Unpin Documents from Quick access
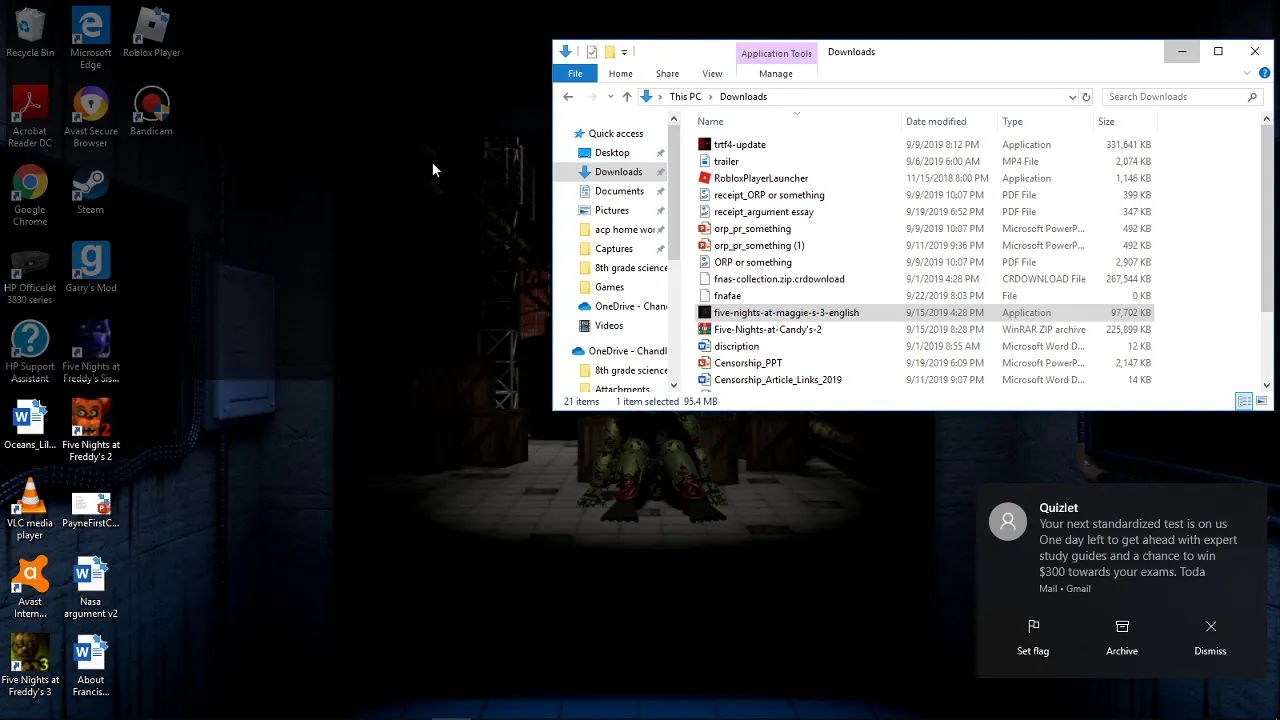 coord(660,191)
